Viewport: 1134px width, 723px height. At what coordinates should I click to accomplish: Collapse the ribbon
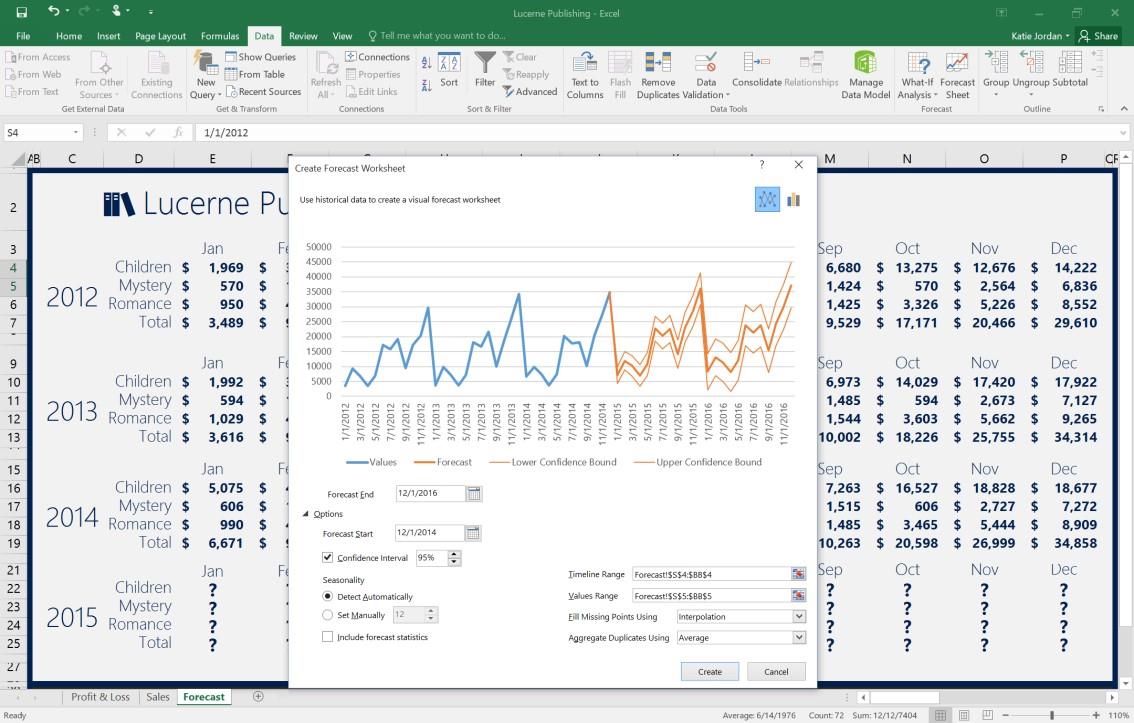[1124, 108]
